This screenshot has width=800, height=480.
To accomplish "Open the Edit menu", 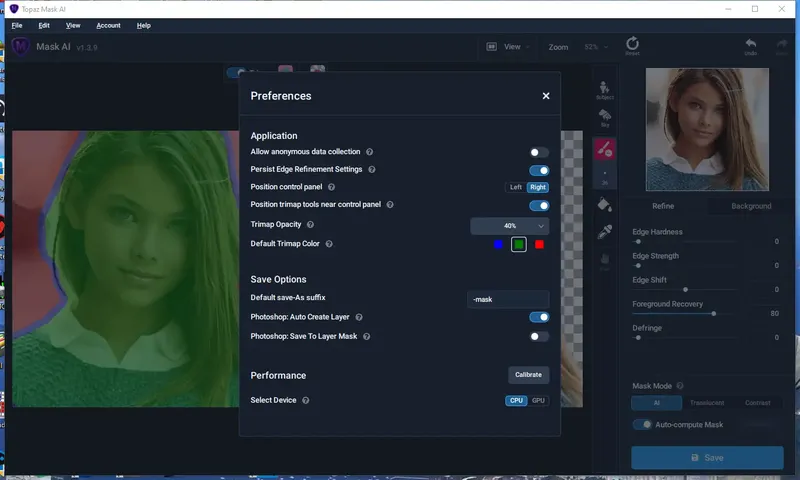I will coord(44,26).
